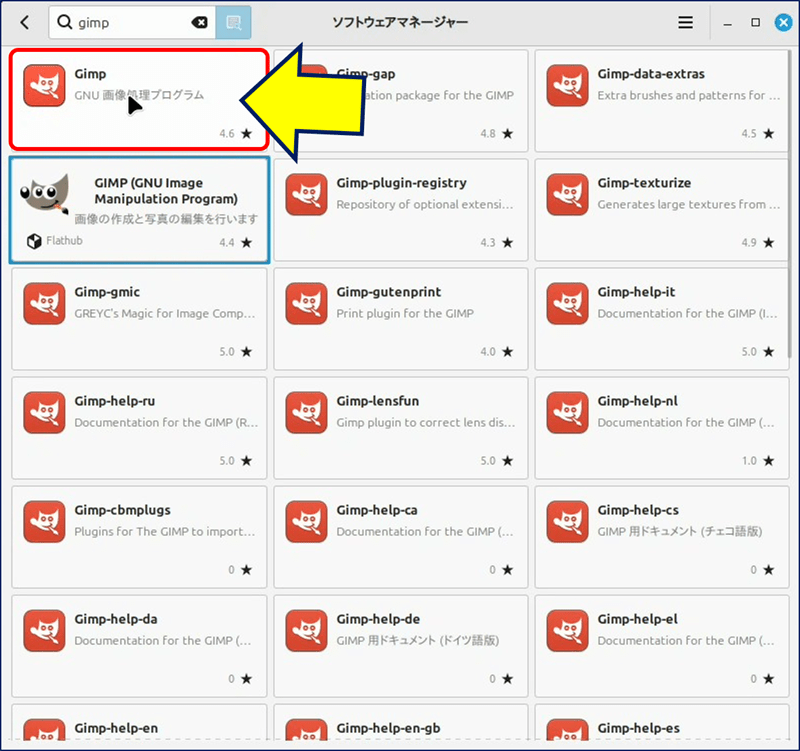800x751 pixels.
Task: Clear the gimp search text
Action: point(199,22)
